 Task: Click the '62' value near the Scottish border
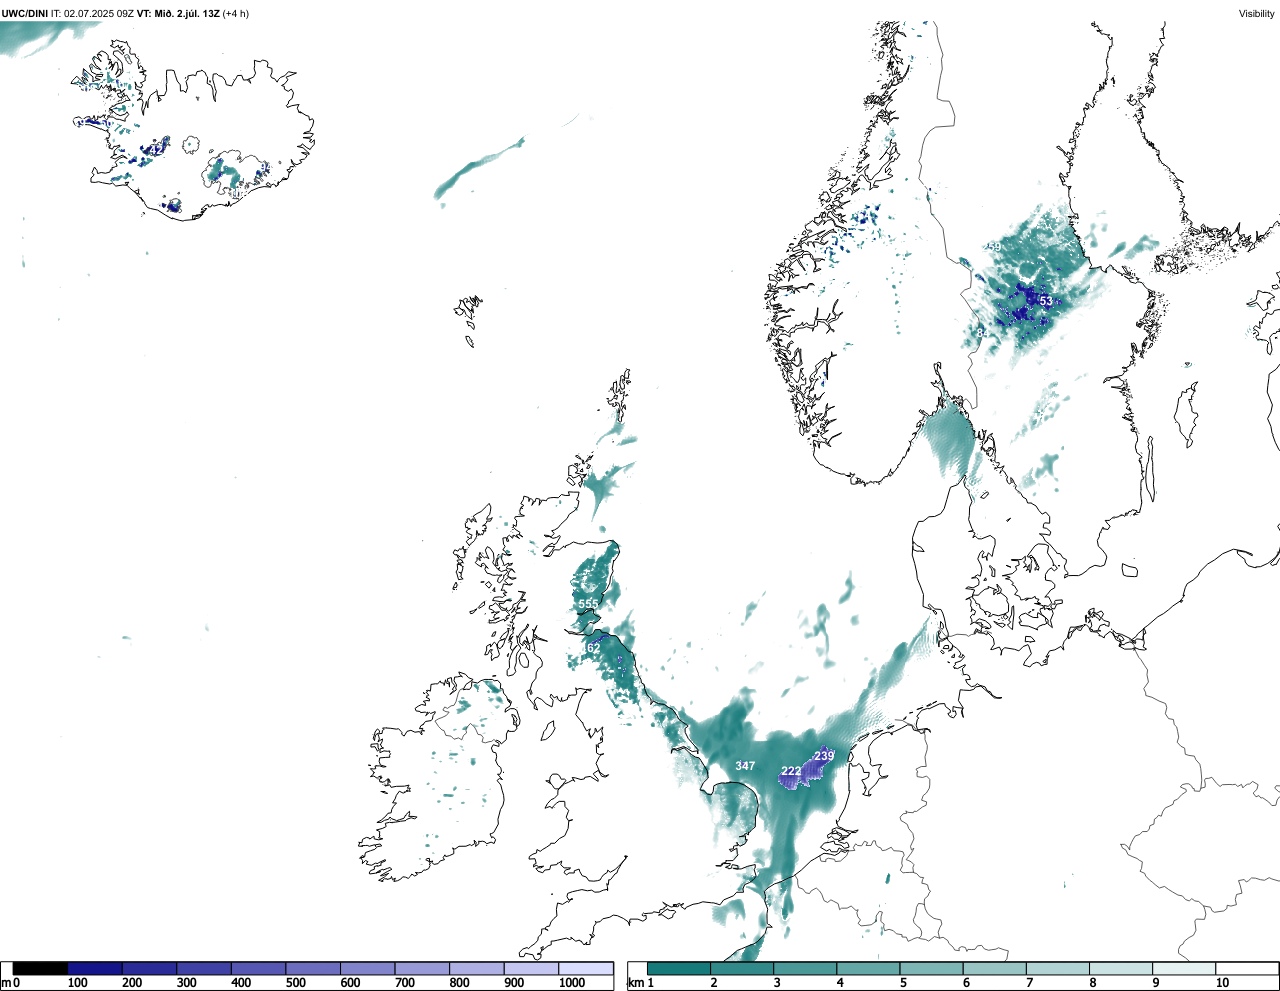coord(593,648)
